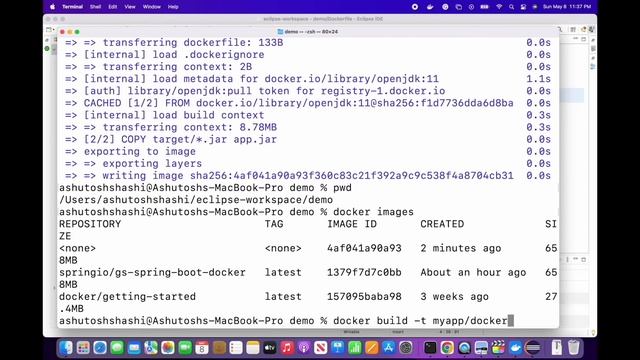Switch to Terminal via Dock icon
The height and width of the screenshot is (360, 640).
pos(430,348)
